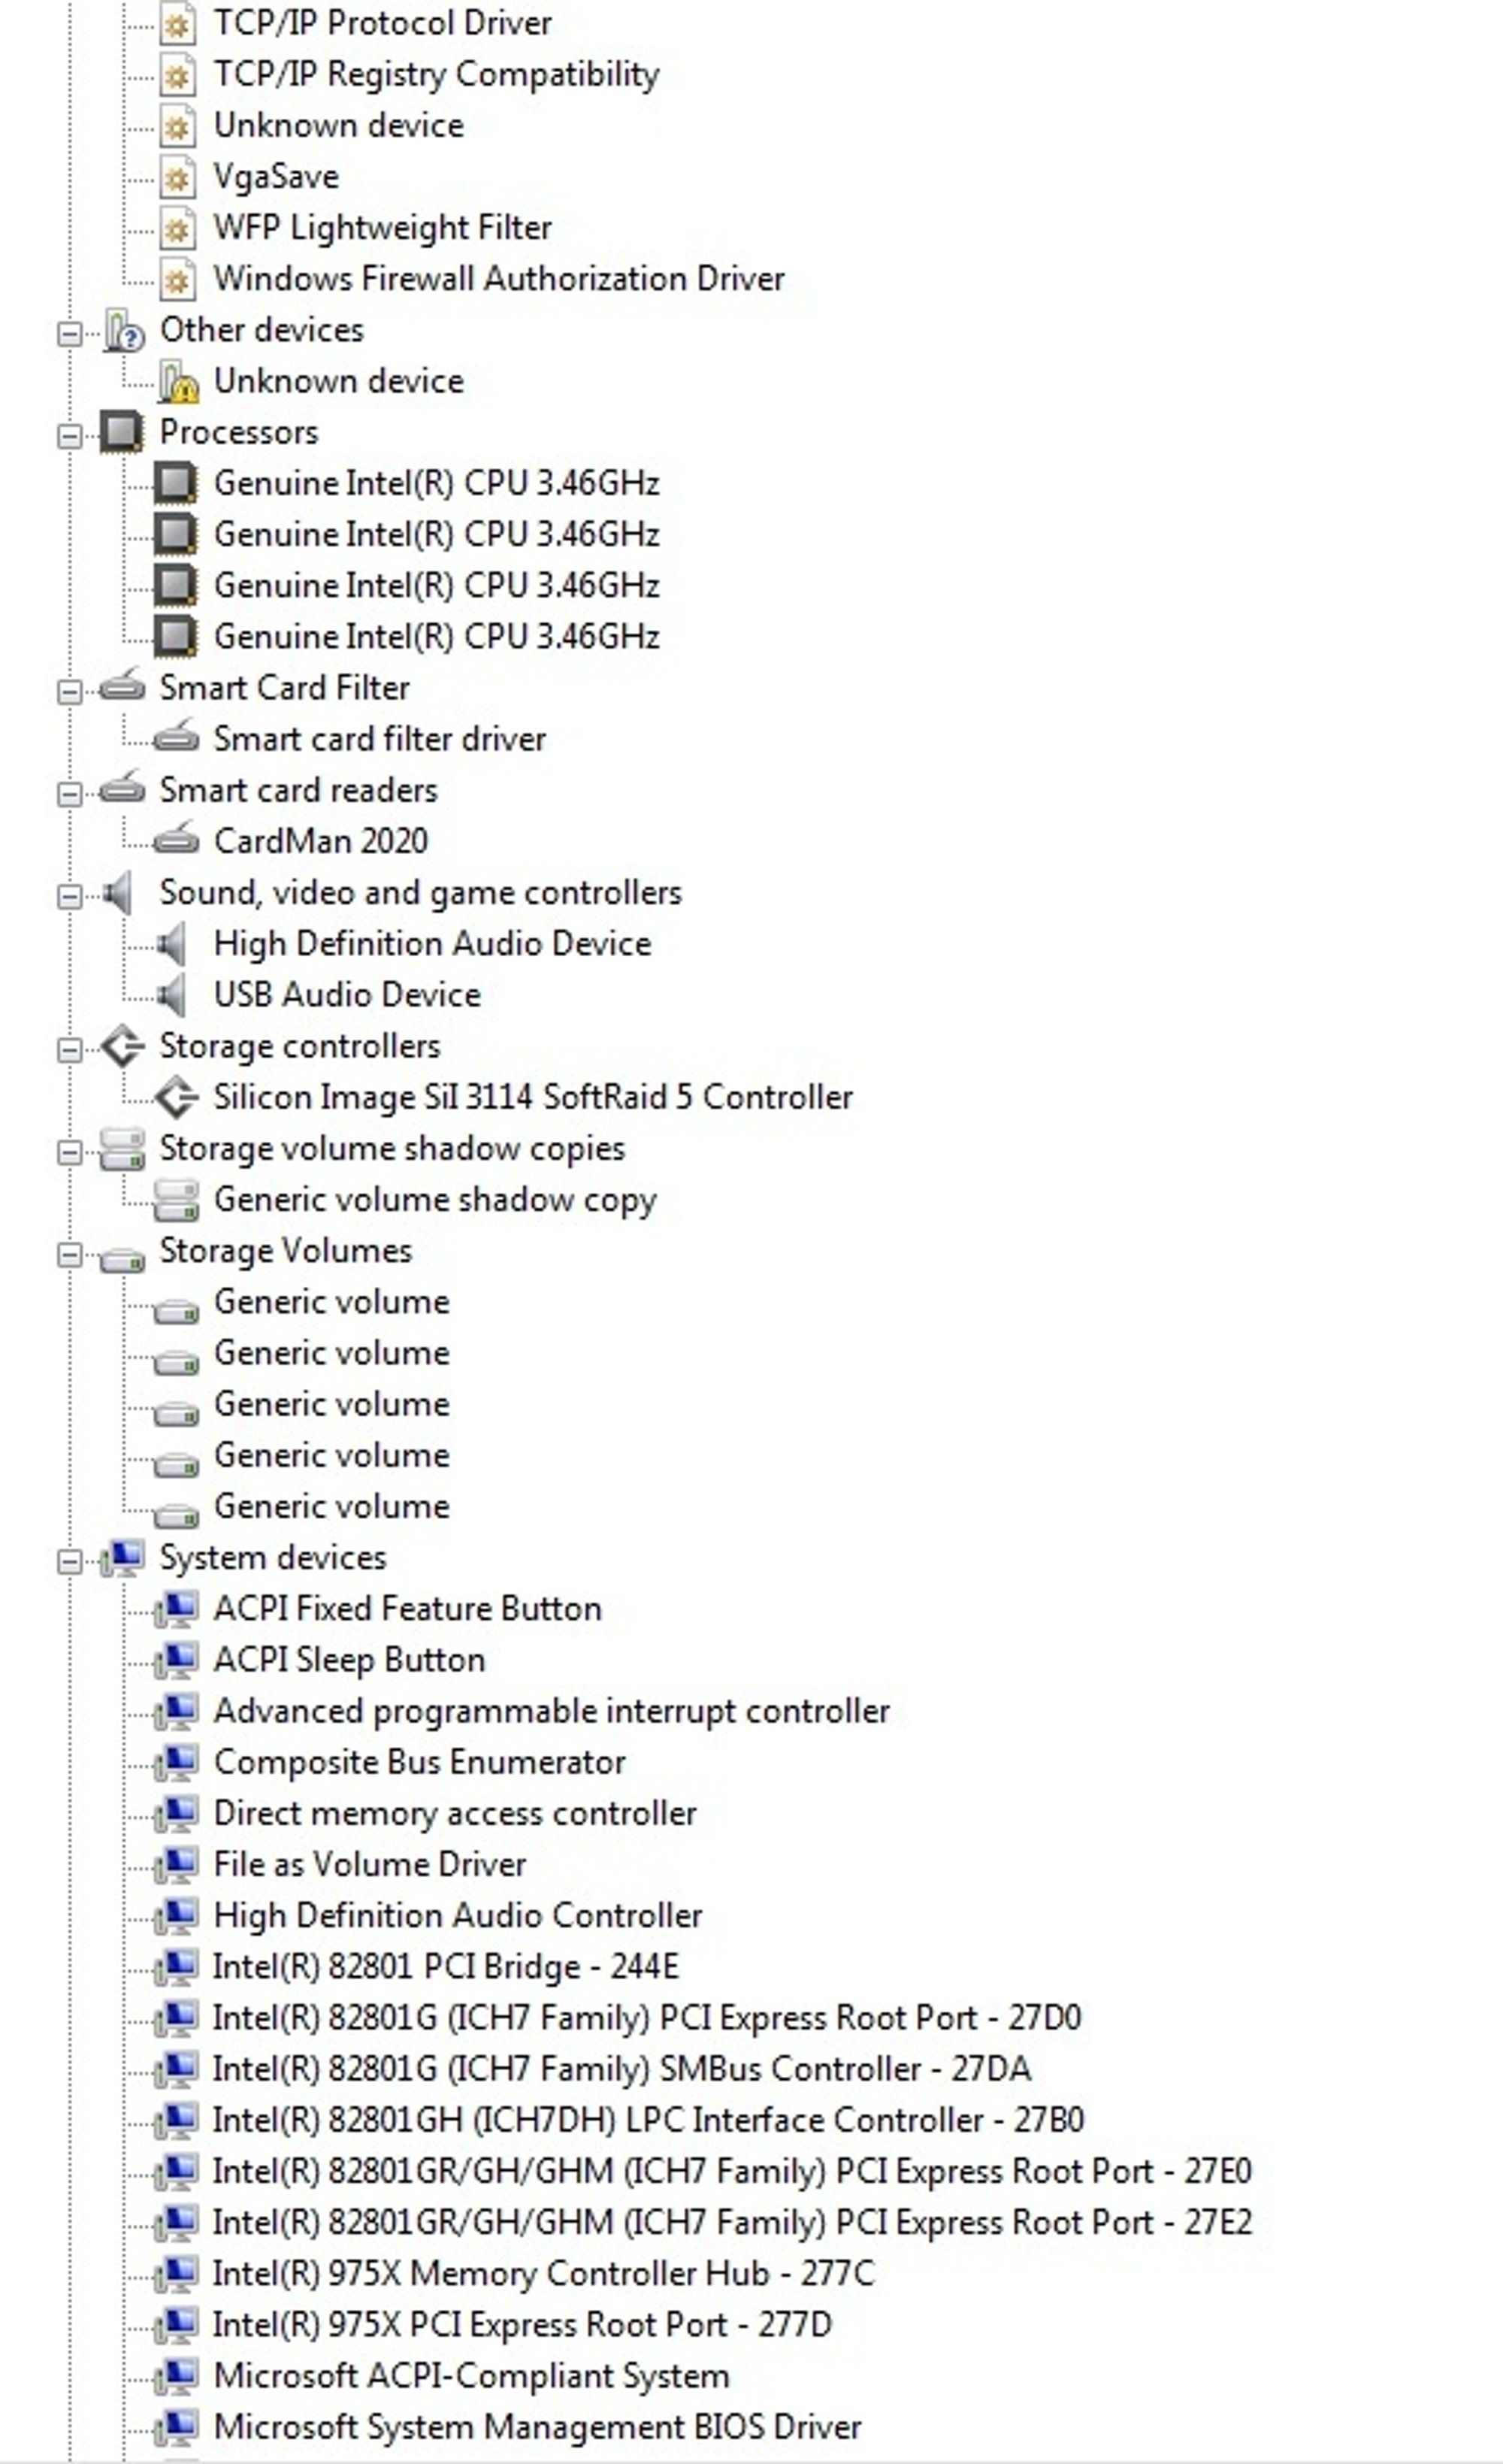Image resolution: width=1503 pixels, height=2464 pixels.
Task: Collapse the Storage controllers category
Action: tap(69, 1050)
